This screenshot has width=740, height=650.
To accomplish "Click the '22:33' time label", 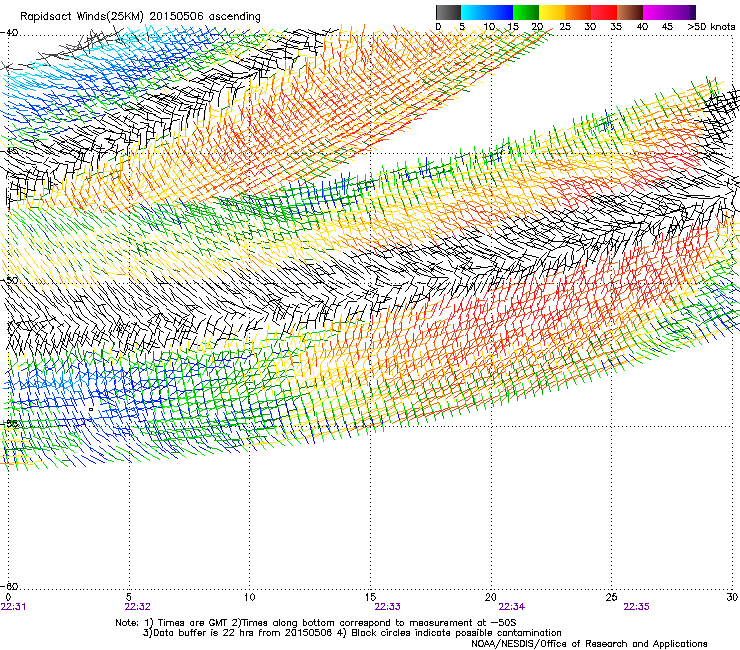I will pyautogui.click(x=387, y=607).
